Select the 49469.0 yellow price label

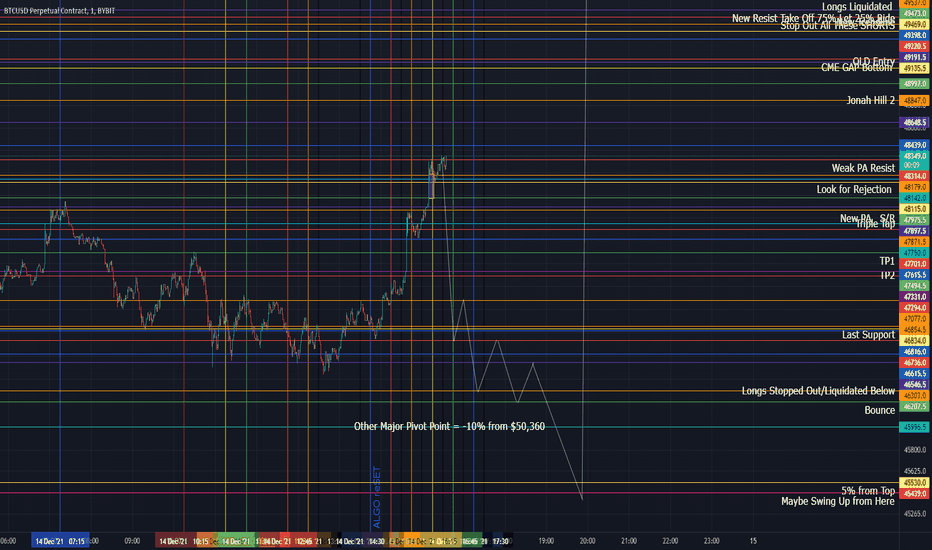pos(914,24)
